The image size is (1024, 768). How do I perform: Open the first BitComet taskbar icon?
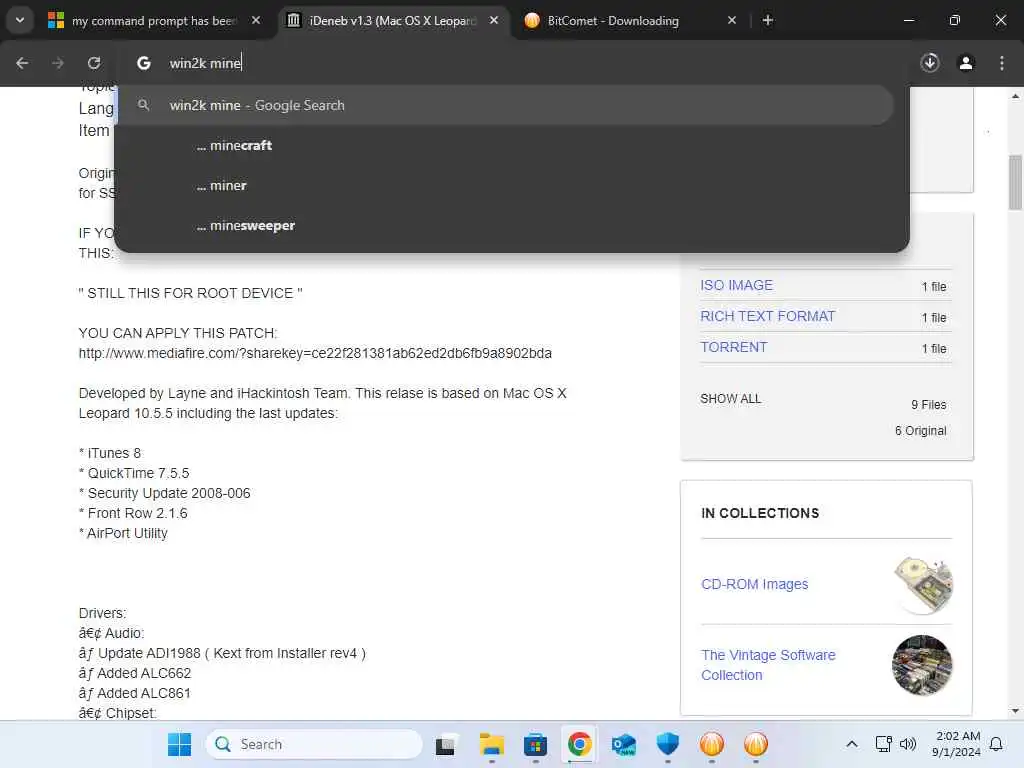712,744
